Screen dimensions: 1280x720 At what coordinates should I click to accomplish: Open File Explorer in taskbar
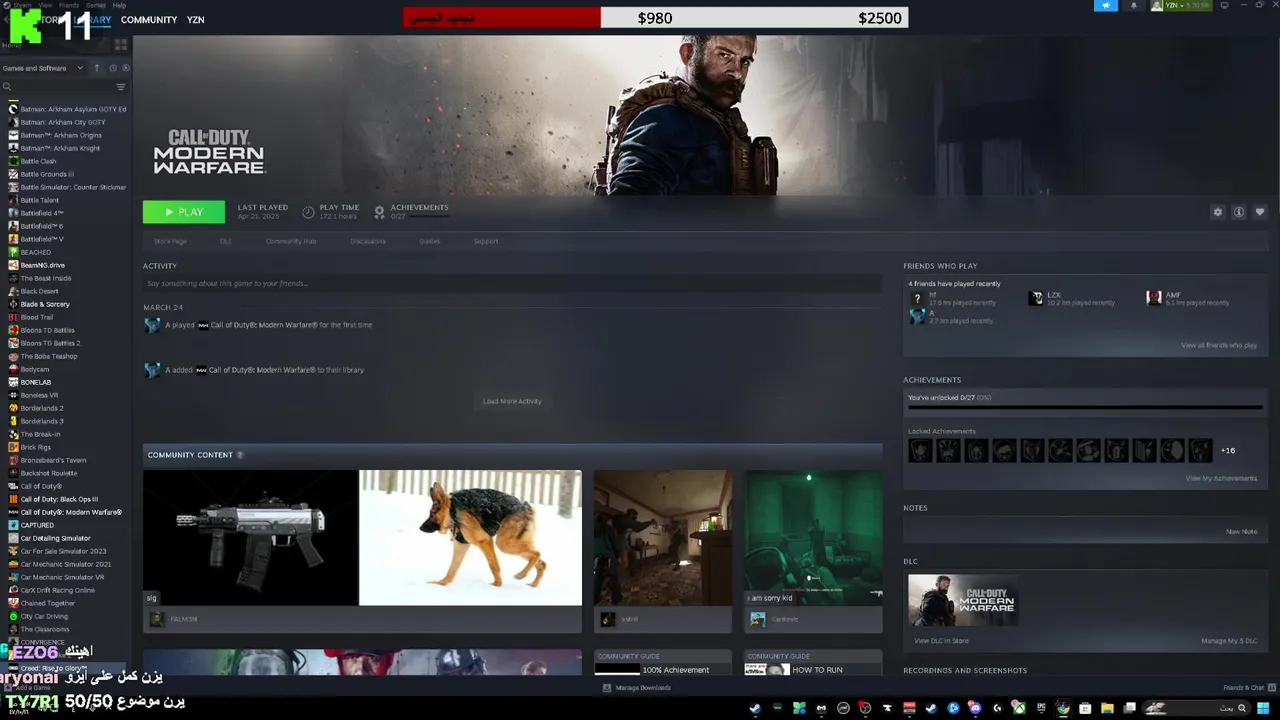[1108, 708]
